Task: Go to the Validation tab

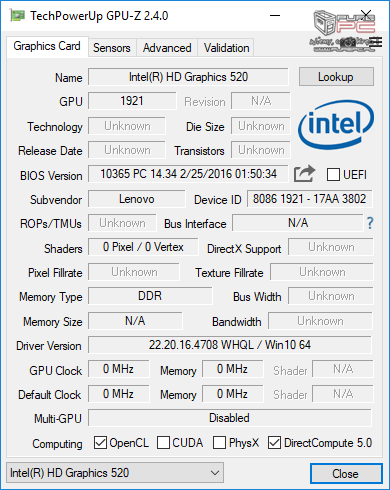Action: pyautogui.click(x=226, y=48)
